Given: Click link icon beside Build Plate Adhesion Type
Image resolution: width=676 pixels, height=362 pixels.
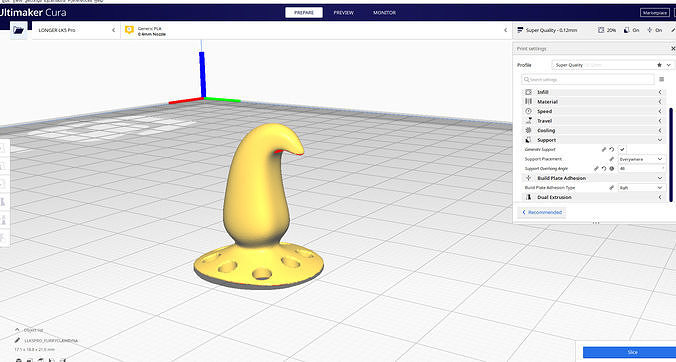Looking at the screenshot, I should tap(611, 187).
